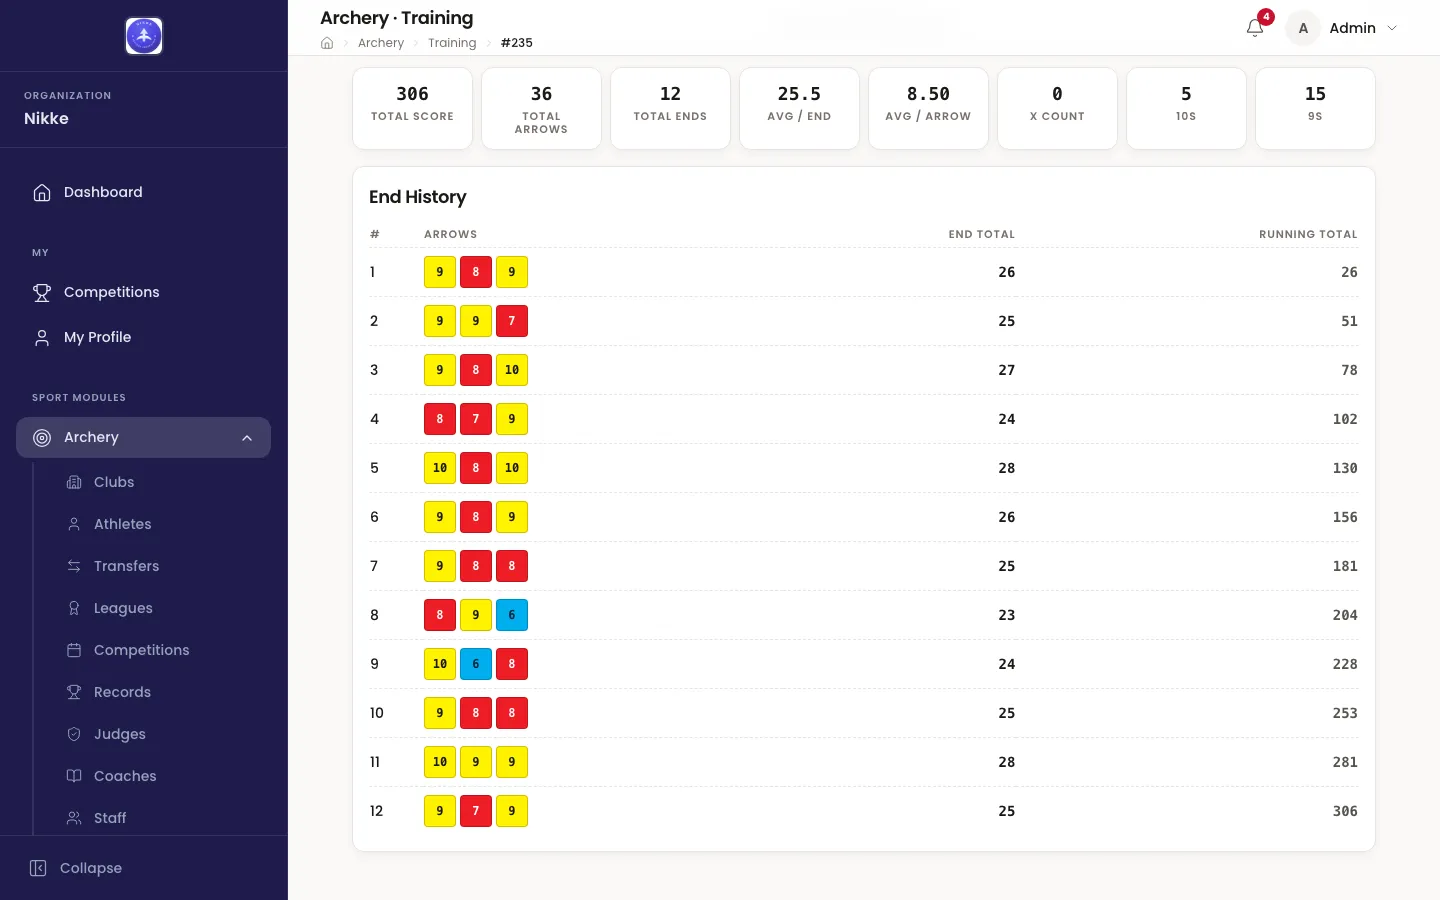Open the Admin account dropdown arrow
Image resolution: width=1440 pixels, height=900 pixels.
point(1392,28)
